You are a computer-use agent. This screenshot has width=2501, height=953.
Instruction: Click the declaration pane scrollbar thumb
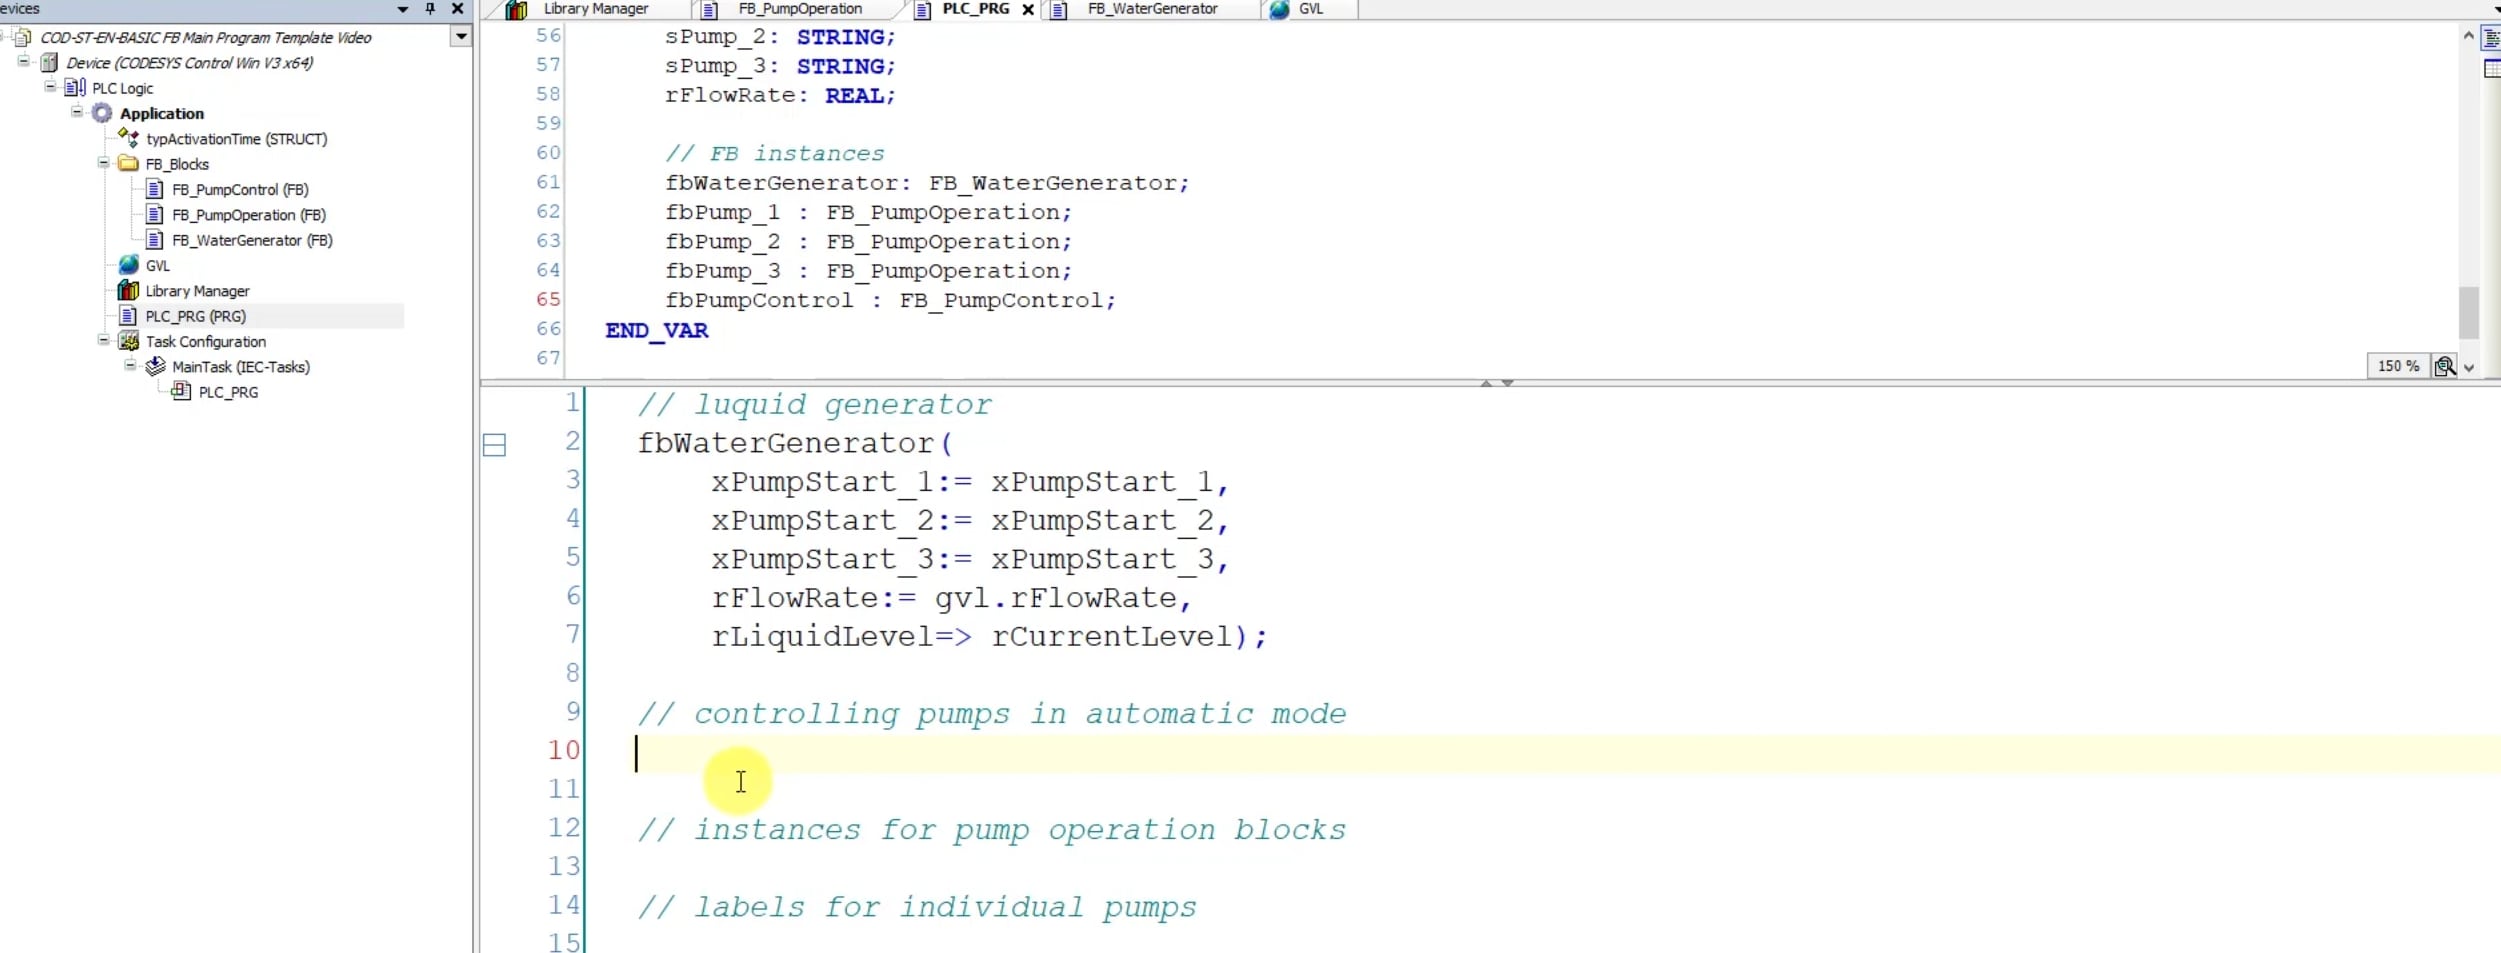point(2468,313)
